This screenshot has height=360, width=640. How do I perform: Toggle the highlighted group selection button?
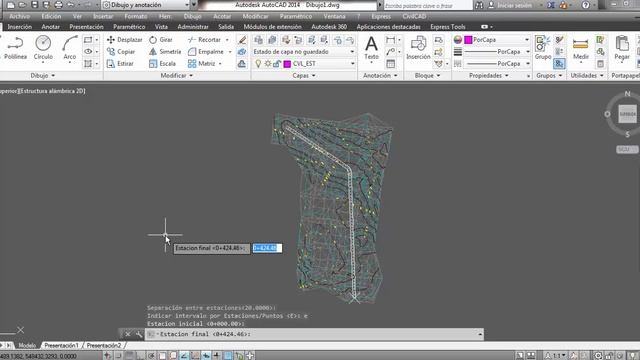pos(559,64)
